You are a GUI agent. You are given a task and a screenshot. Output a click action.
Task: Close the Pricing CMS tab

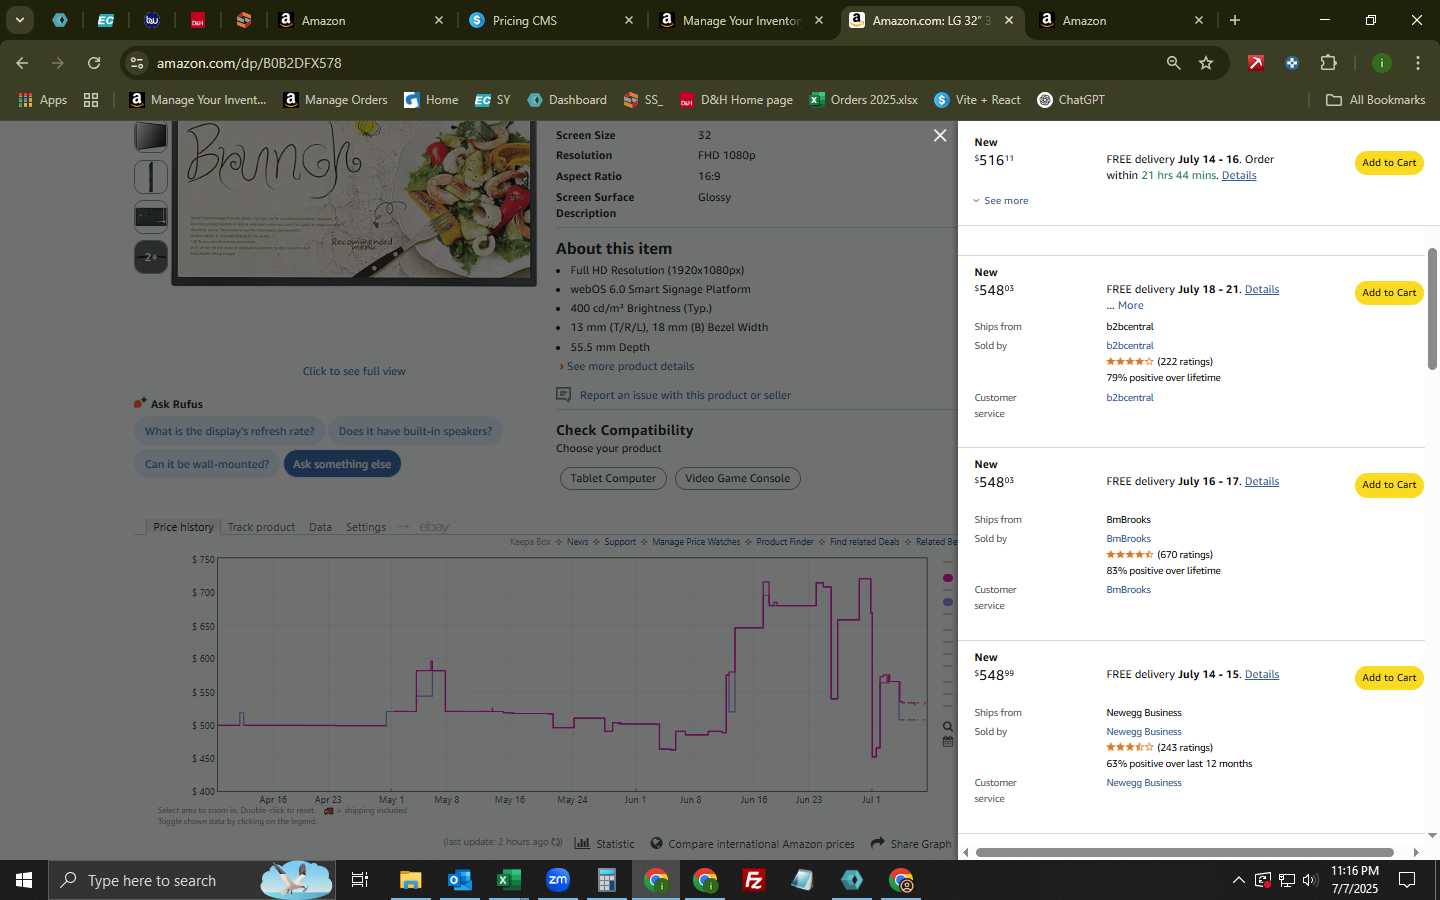628,20
